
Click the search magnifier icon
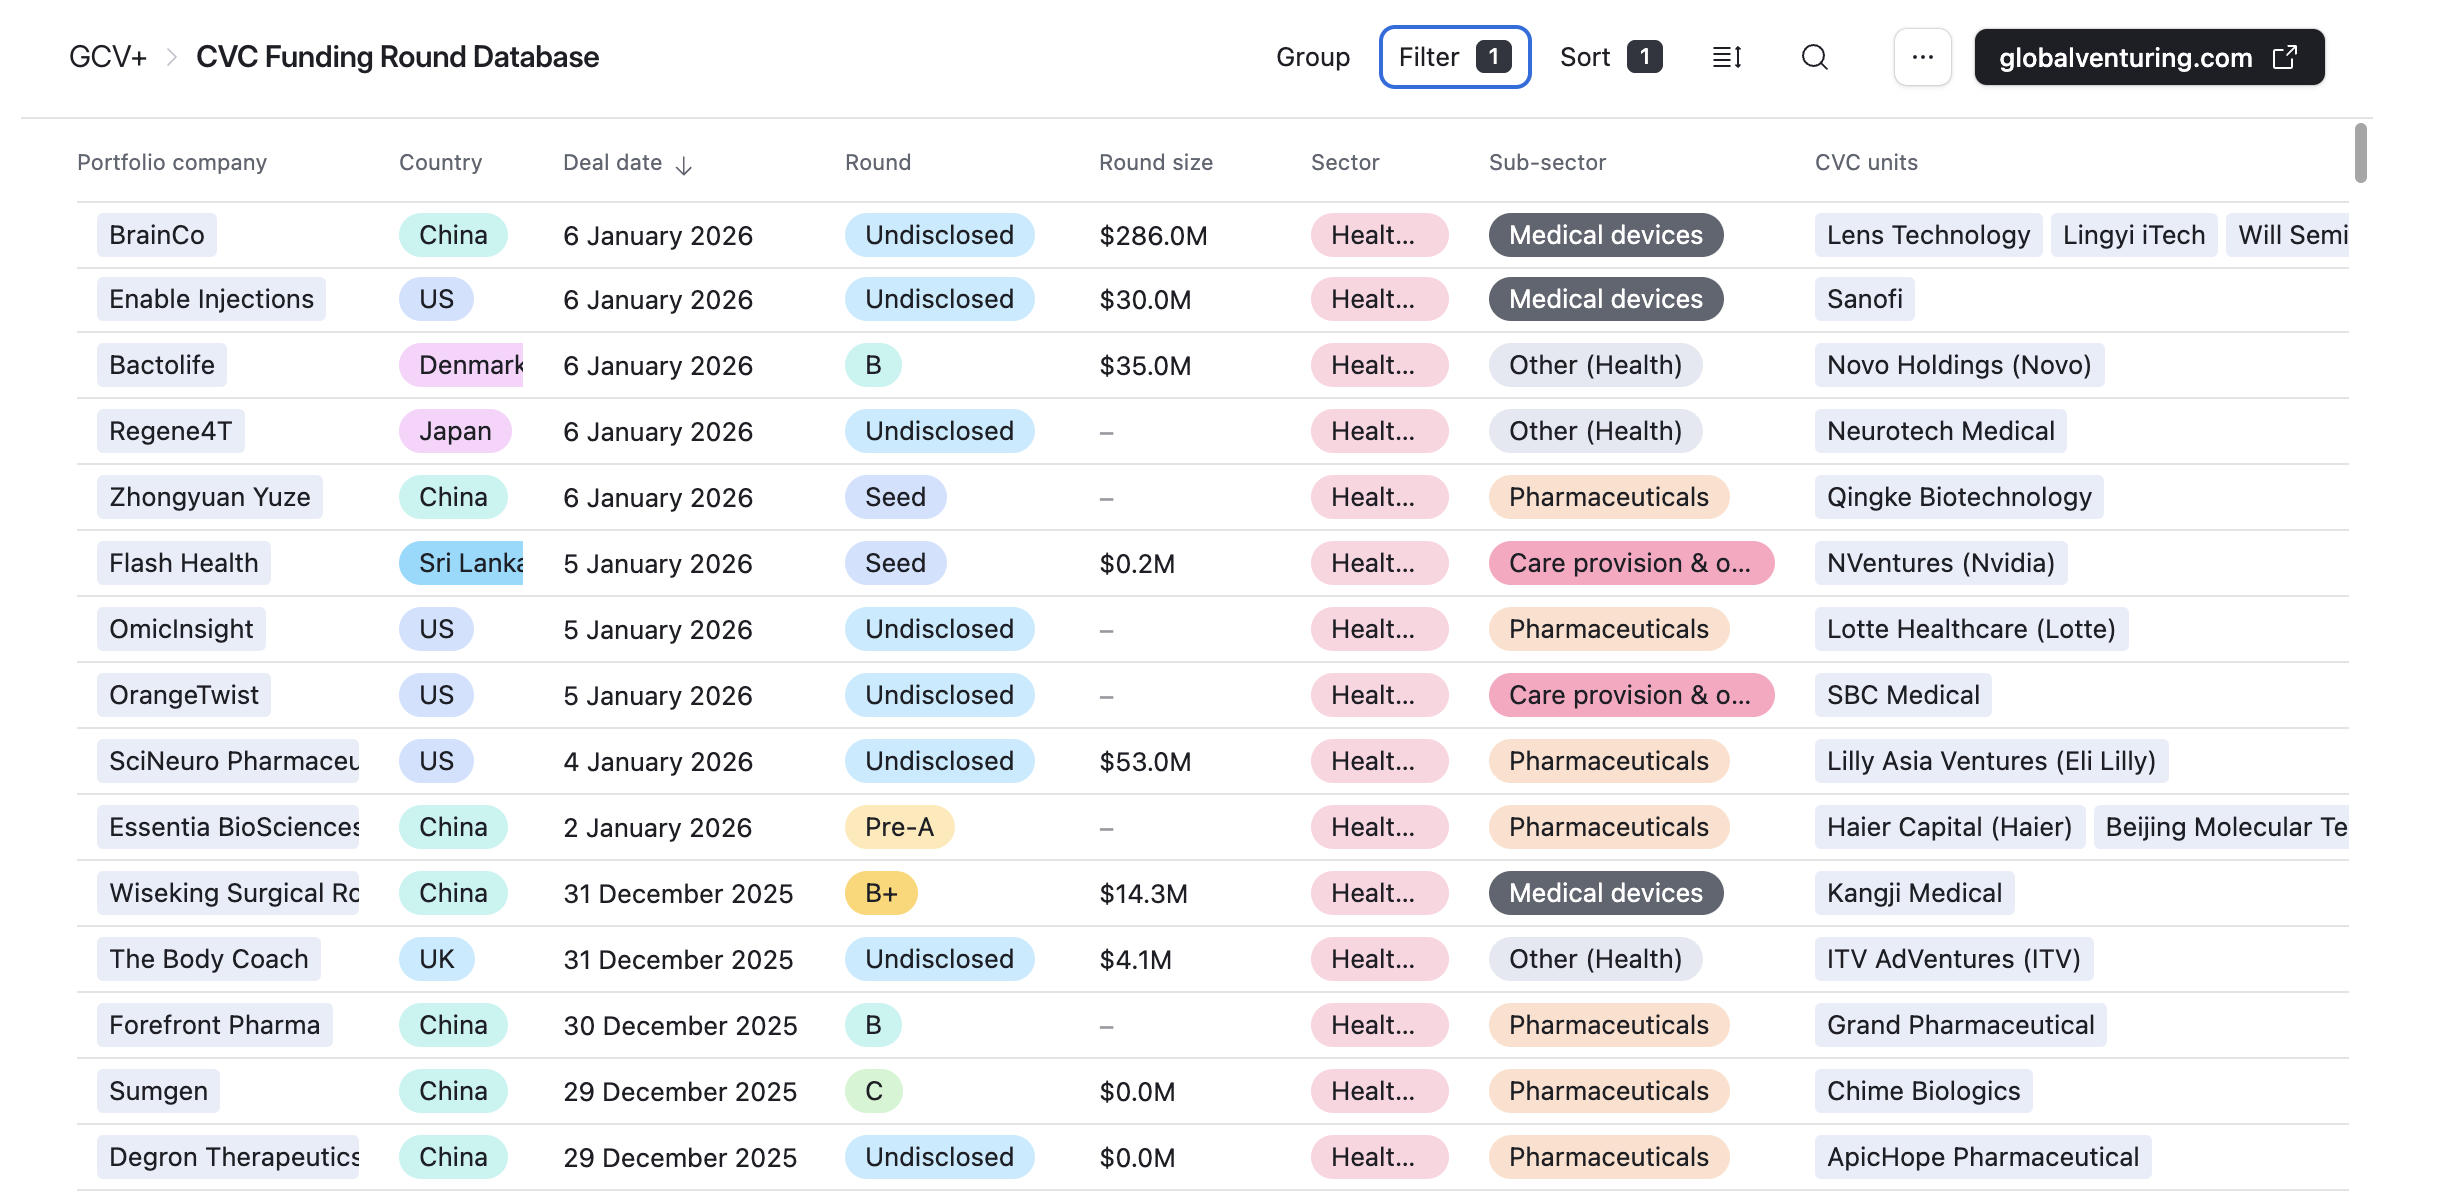click(x=1814, y=57)
